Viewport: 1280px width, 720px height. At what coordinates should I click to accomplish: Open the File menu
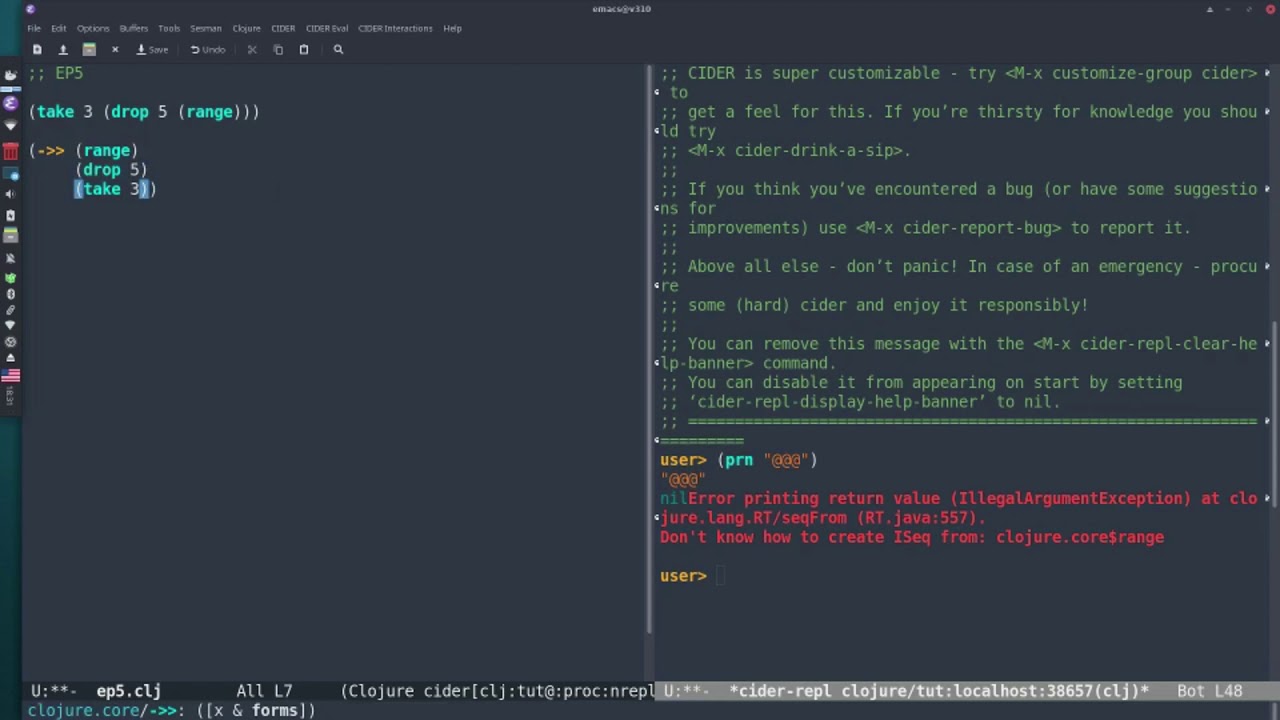(x=34, y=28)
